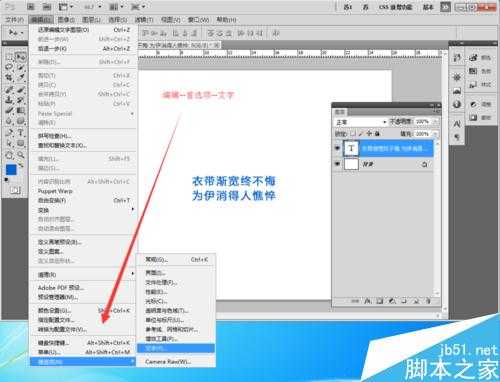This screenshot has width=500, height=382.
Task: Select the Gradient tool
Action: [x=21, y=111]
